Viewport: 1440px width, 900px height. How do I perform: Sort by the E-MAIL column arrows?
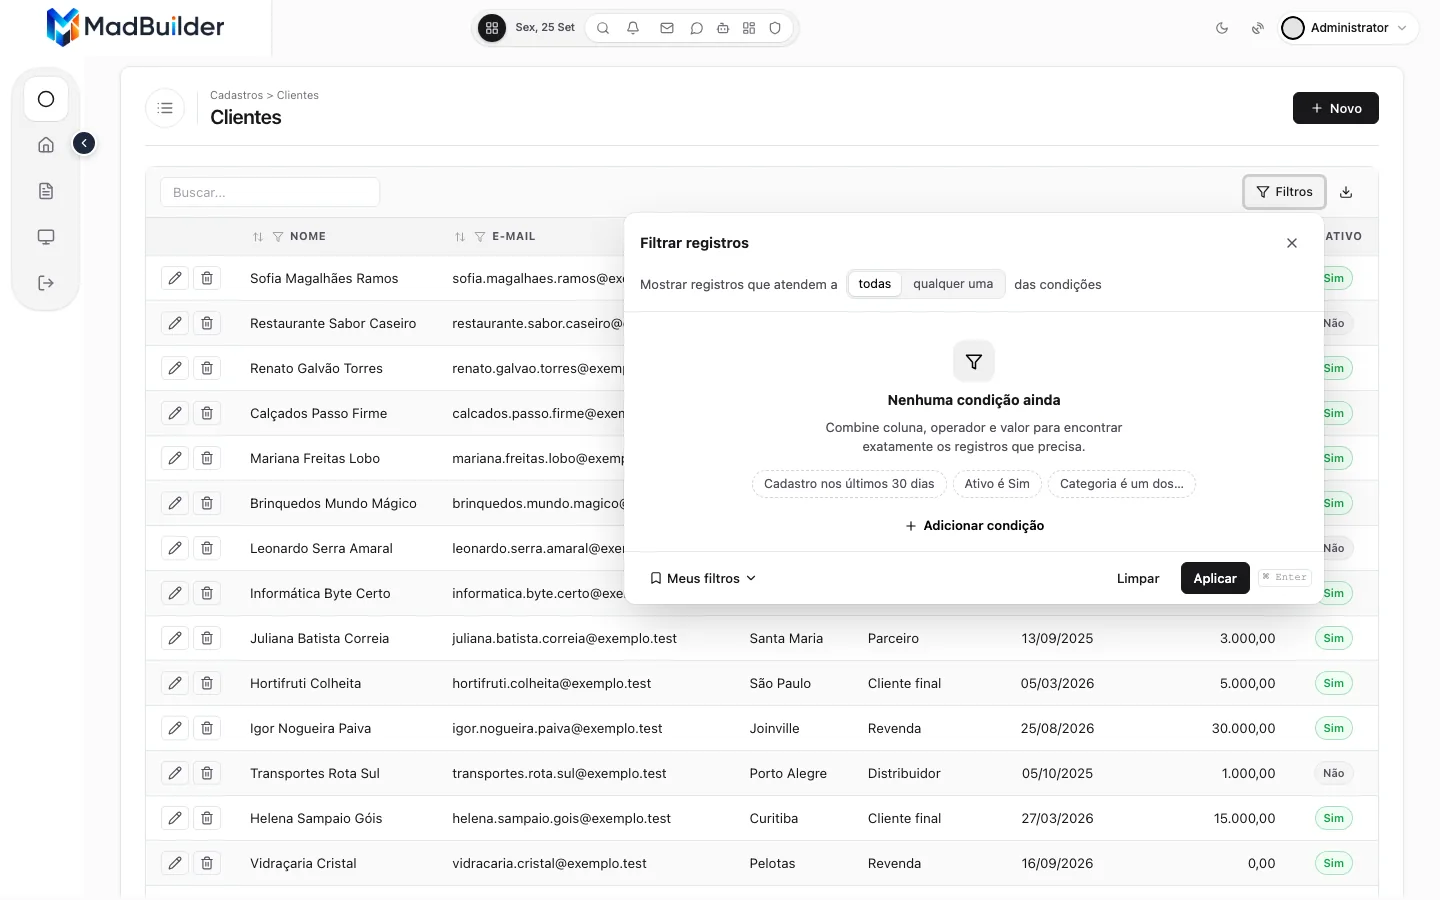pos(460,237)
